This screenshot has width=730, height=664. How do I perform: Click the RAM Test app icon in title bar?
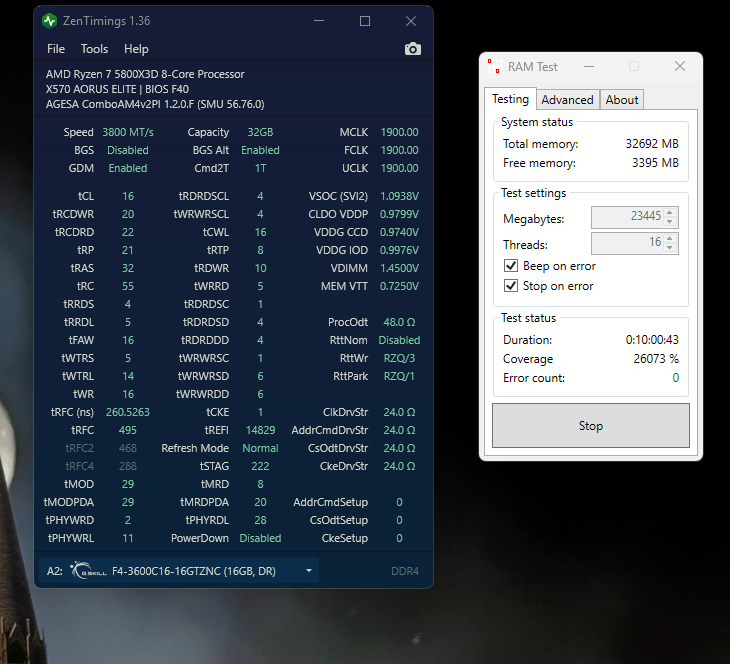tap(494, 67)
